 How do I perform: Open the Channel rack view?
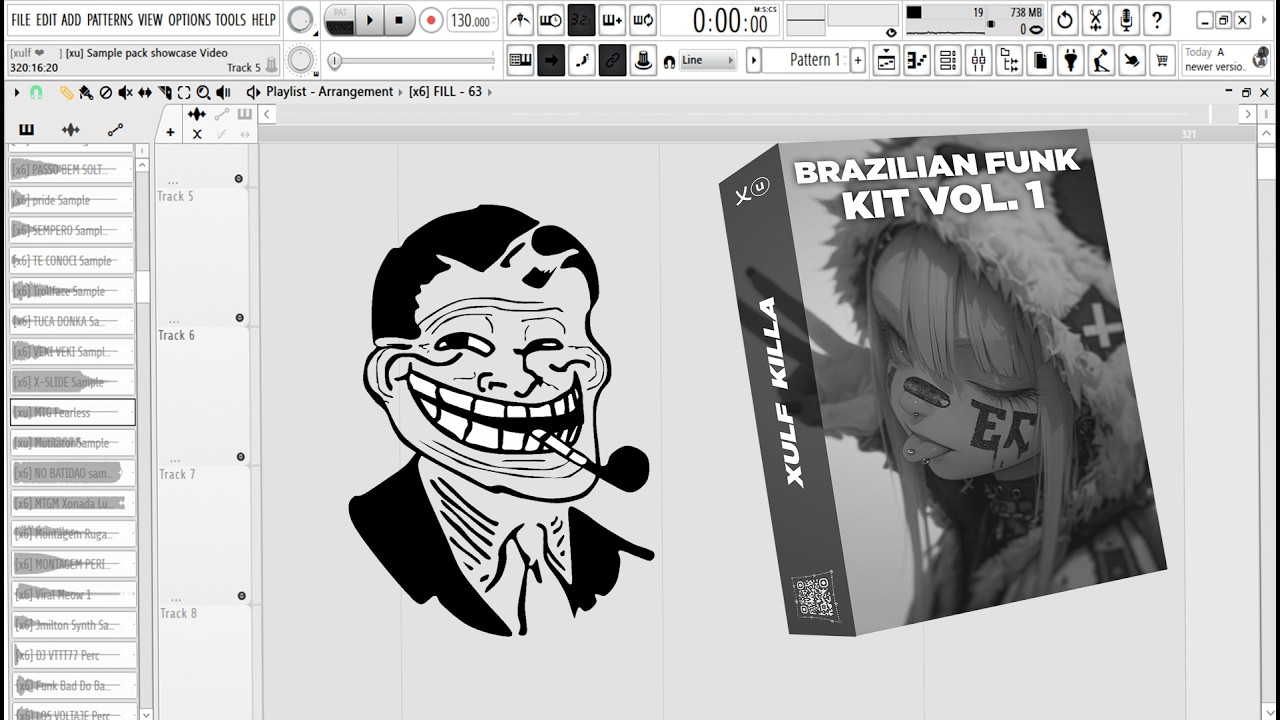[x=948, y=61]
